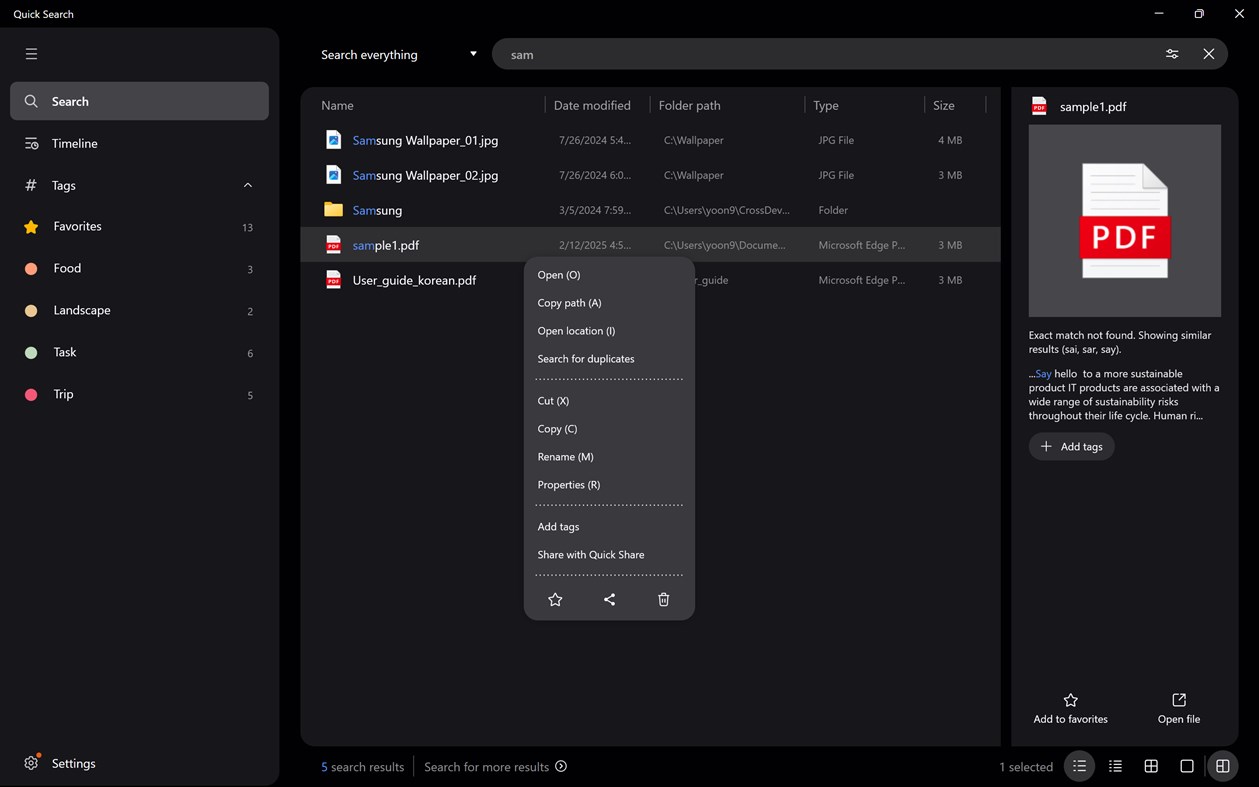Select Open location from the context menu
1259x787 pixels.
click(575, 330)
